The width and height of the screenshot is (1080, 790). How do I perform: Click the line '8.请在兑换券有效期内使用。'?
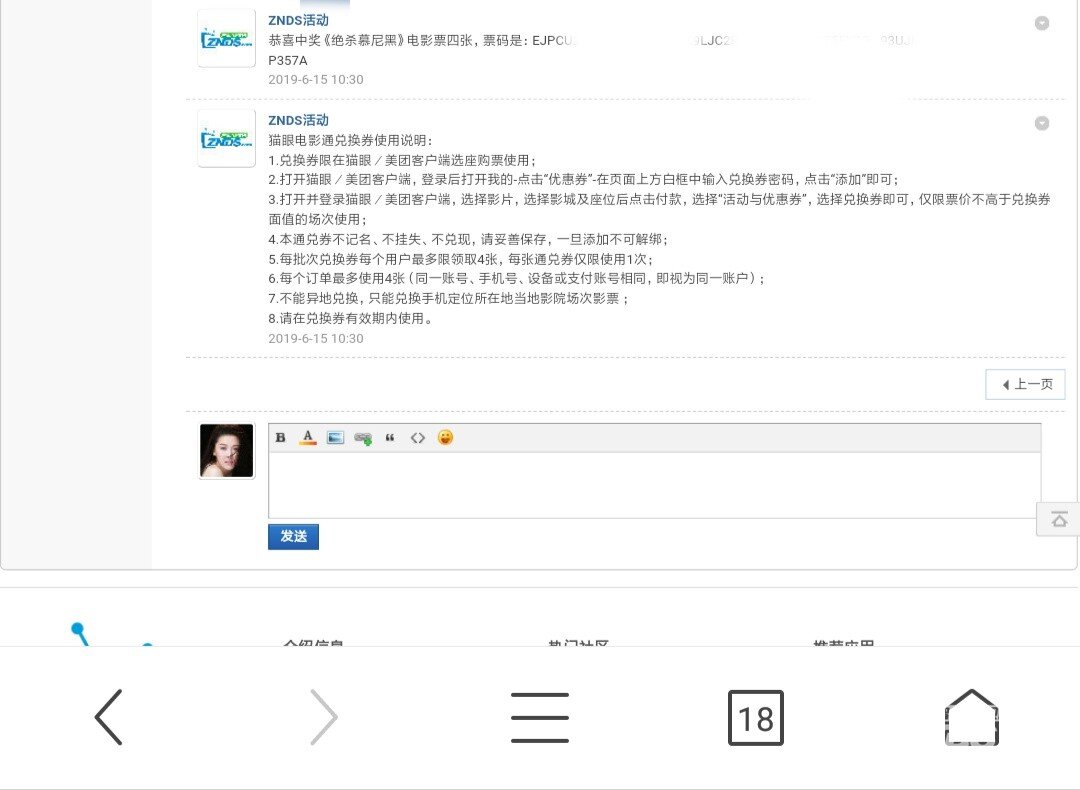351,319
